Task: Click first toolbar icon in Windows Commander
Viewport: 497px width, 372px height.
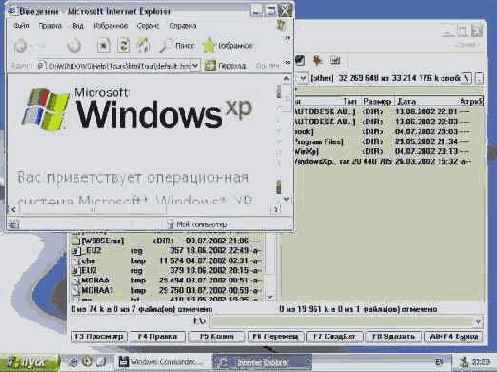Action: pyautogui.click(x=300, y=60)
